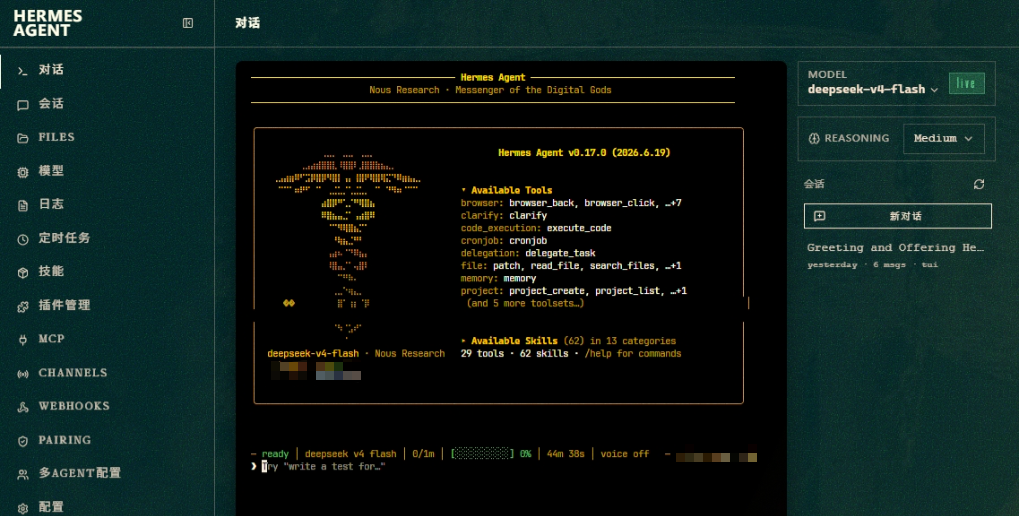The width and height of the screenshot is (1019, 516).
Task: Click the 'cronjob: cronjob' line
Action: coord(504,241)
